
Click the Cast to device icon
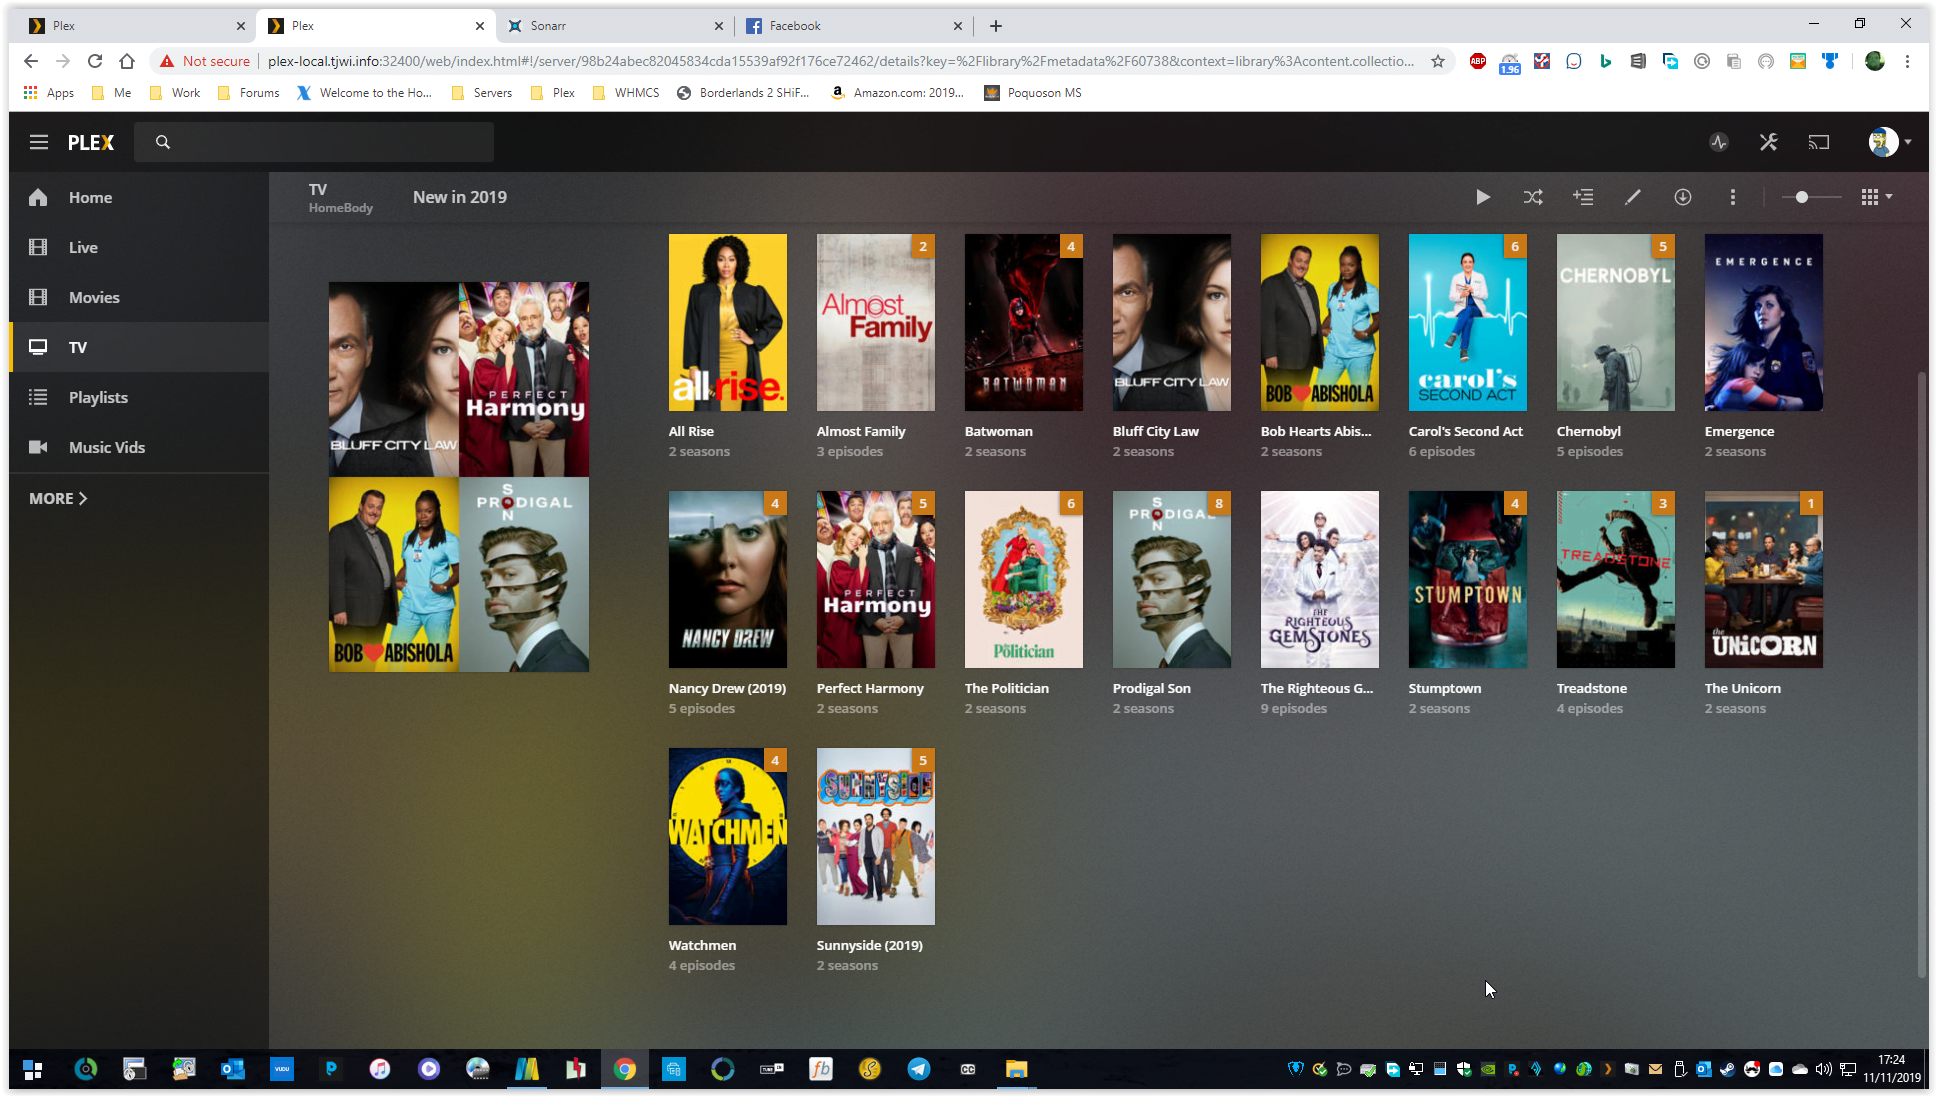(1819, 142)
